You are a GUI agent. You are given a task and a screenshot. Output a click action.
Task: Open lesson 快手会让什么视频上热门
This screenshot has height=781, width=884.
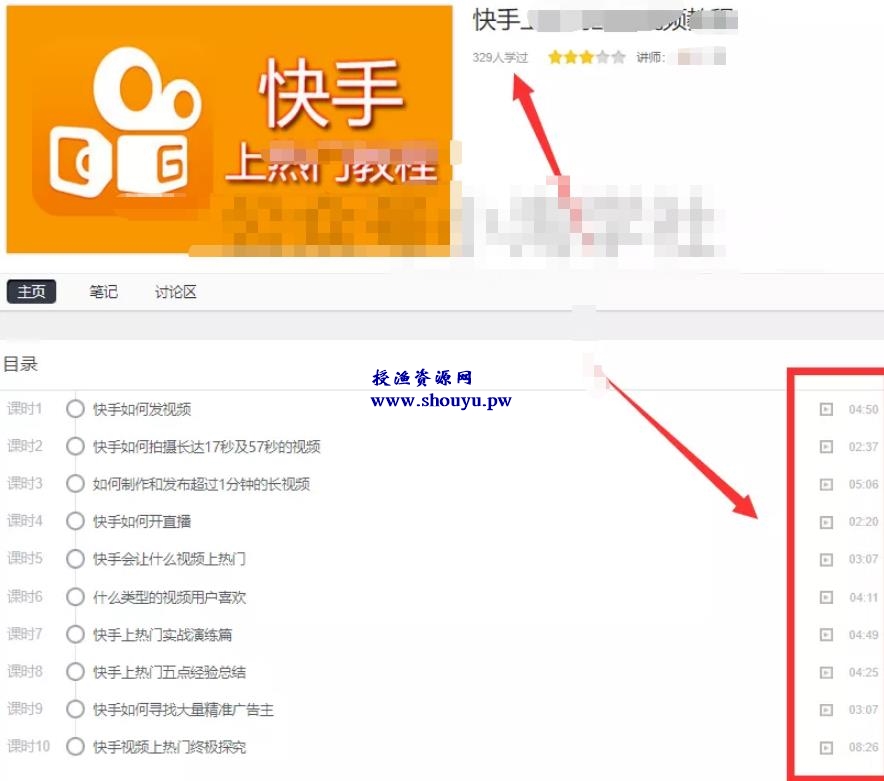pyautogui.click(x=169, y=559)
